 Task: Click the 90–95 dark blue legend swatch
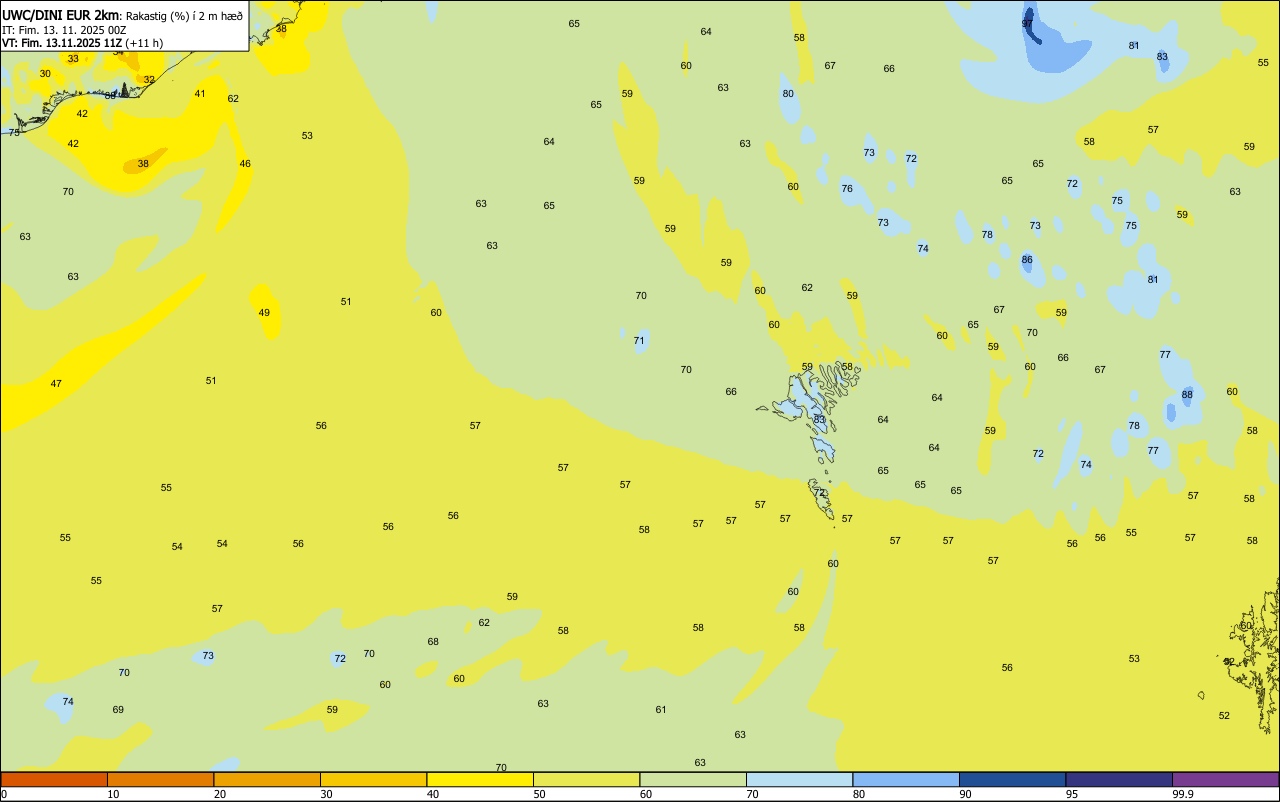pos(1013,779)
